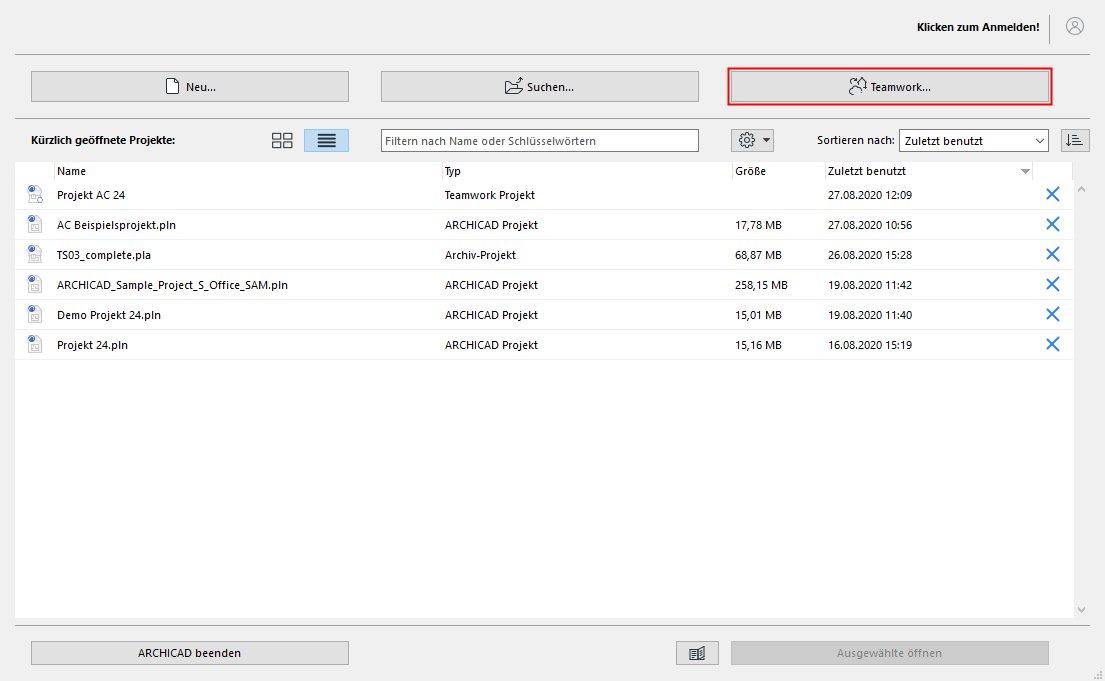
Task: Click the Demo Projekt 24.pln file icon
Action: 35,314
